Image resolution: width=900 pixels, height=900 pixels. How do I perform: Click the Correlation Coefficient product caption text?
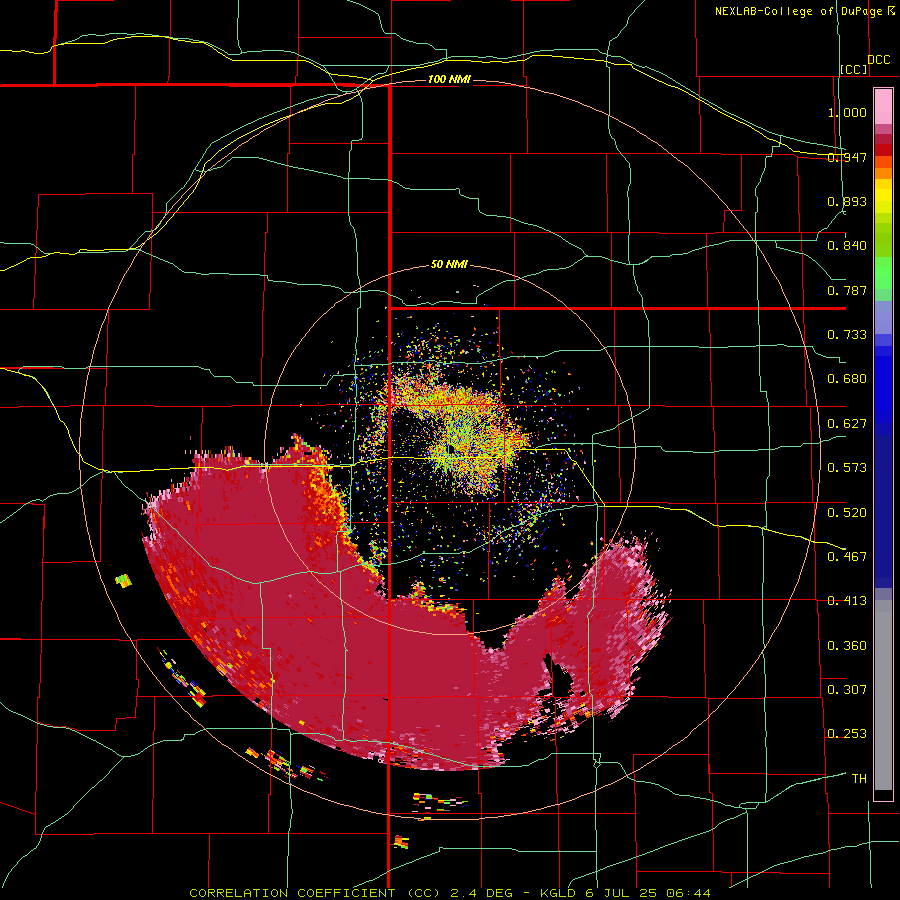coord(450,893)
